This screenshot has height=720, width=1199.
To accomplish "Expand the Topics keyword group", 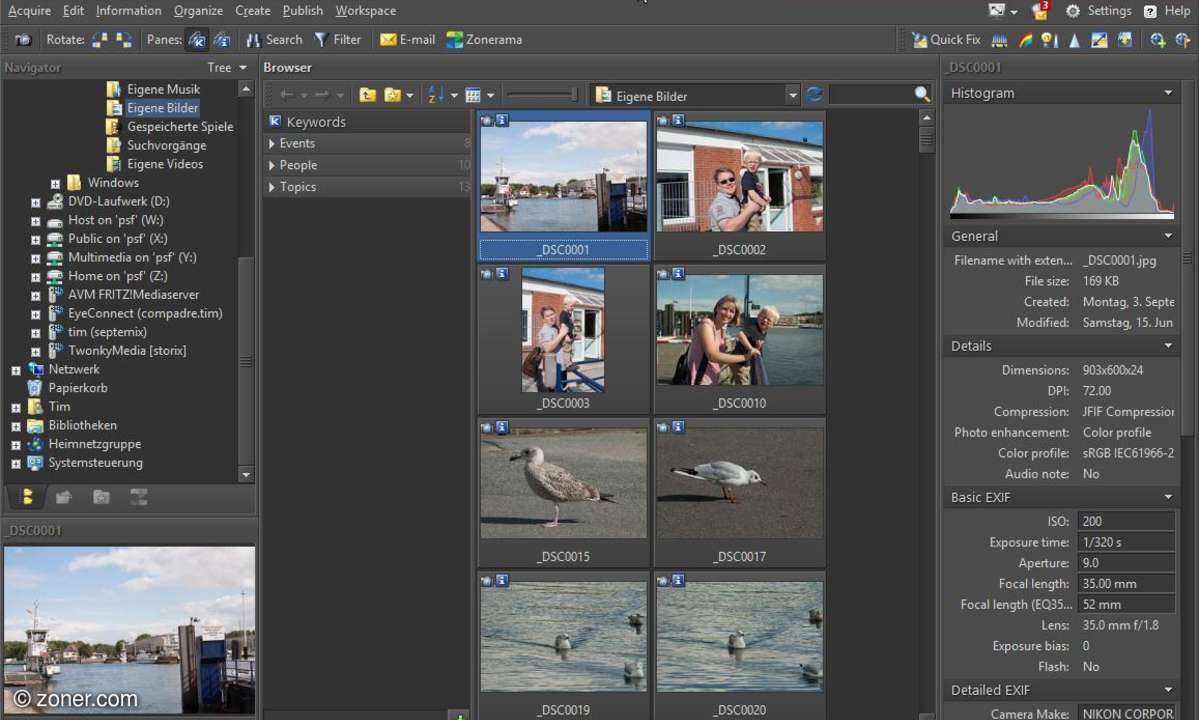I will 271,186.
